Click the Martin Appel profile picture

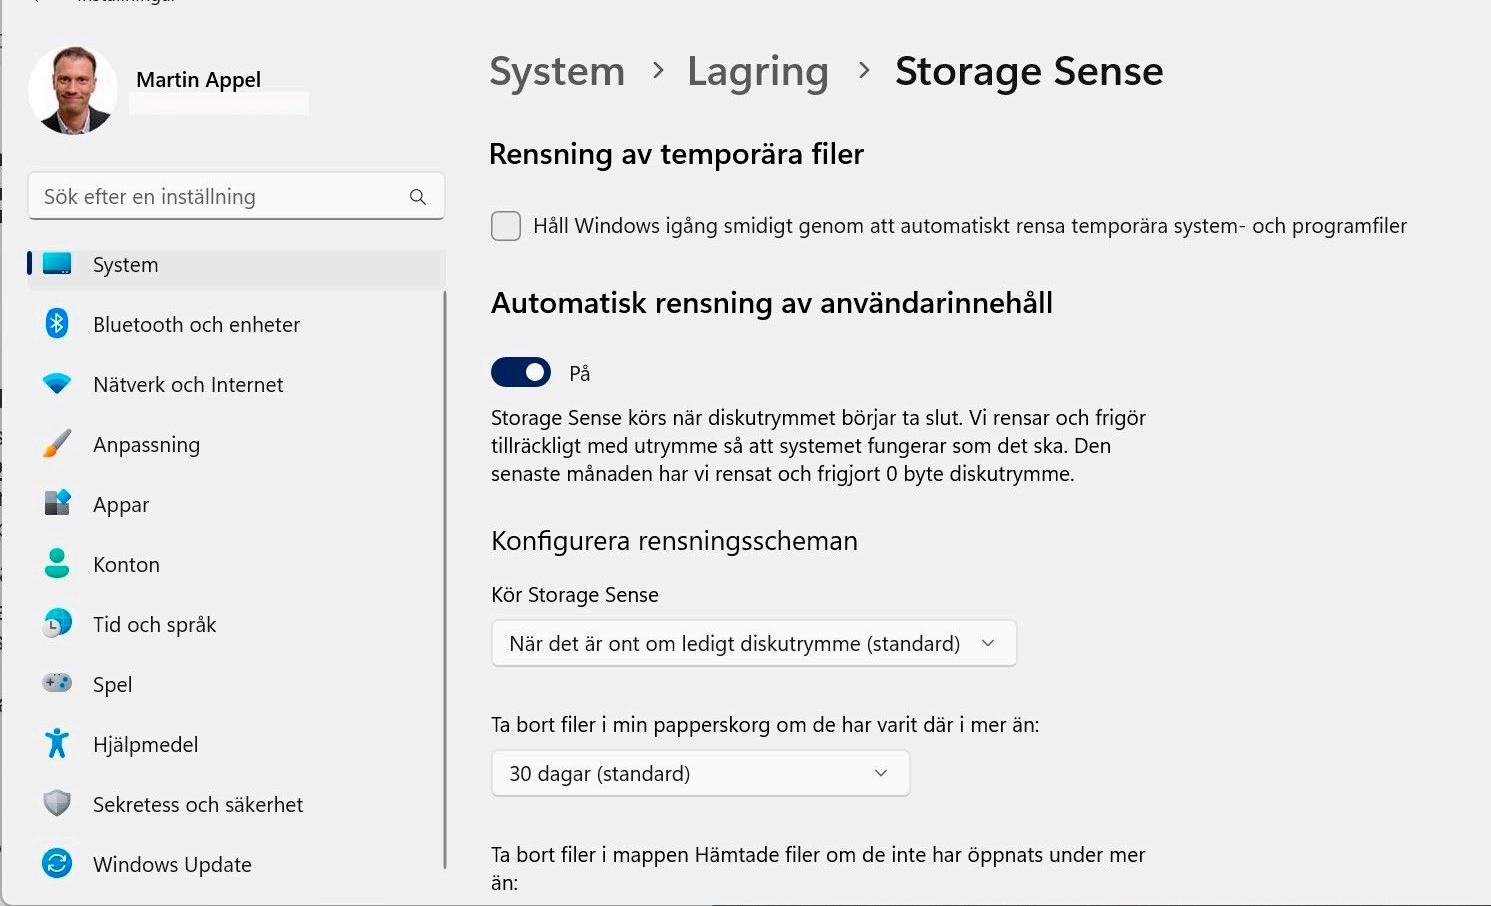click(x=73, y=90)
